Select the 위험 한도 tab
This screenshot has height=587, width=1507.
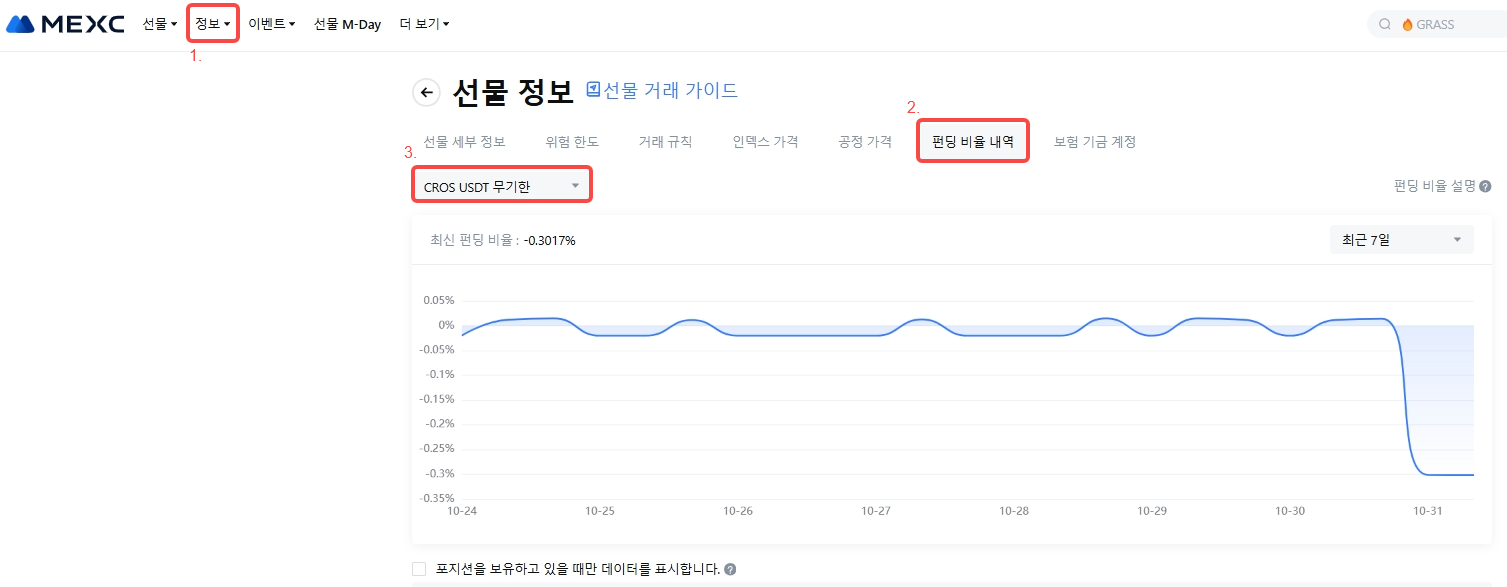coord(572,142)
